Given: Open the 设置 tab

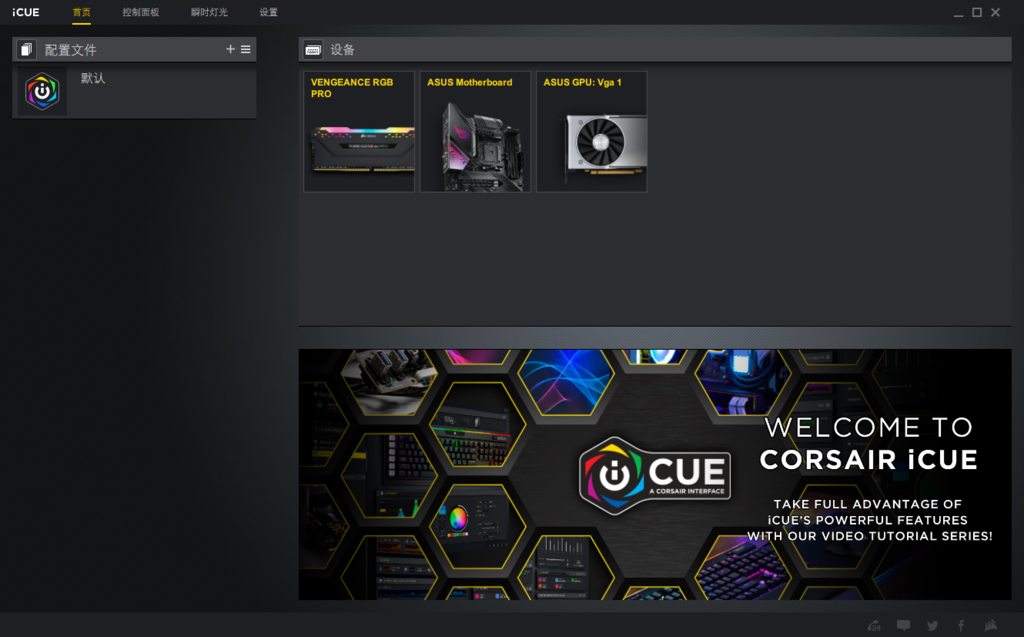Looking at the screenshot, I should 268,12.
